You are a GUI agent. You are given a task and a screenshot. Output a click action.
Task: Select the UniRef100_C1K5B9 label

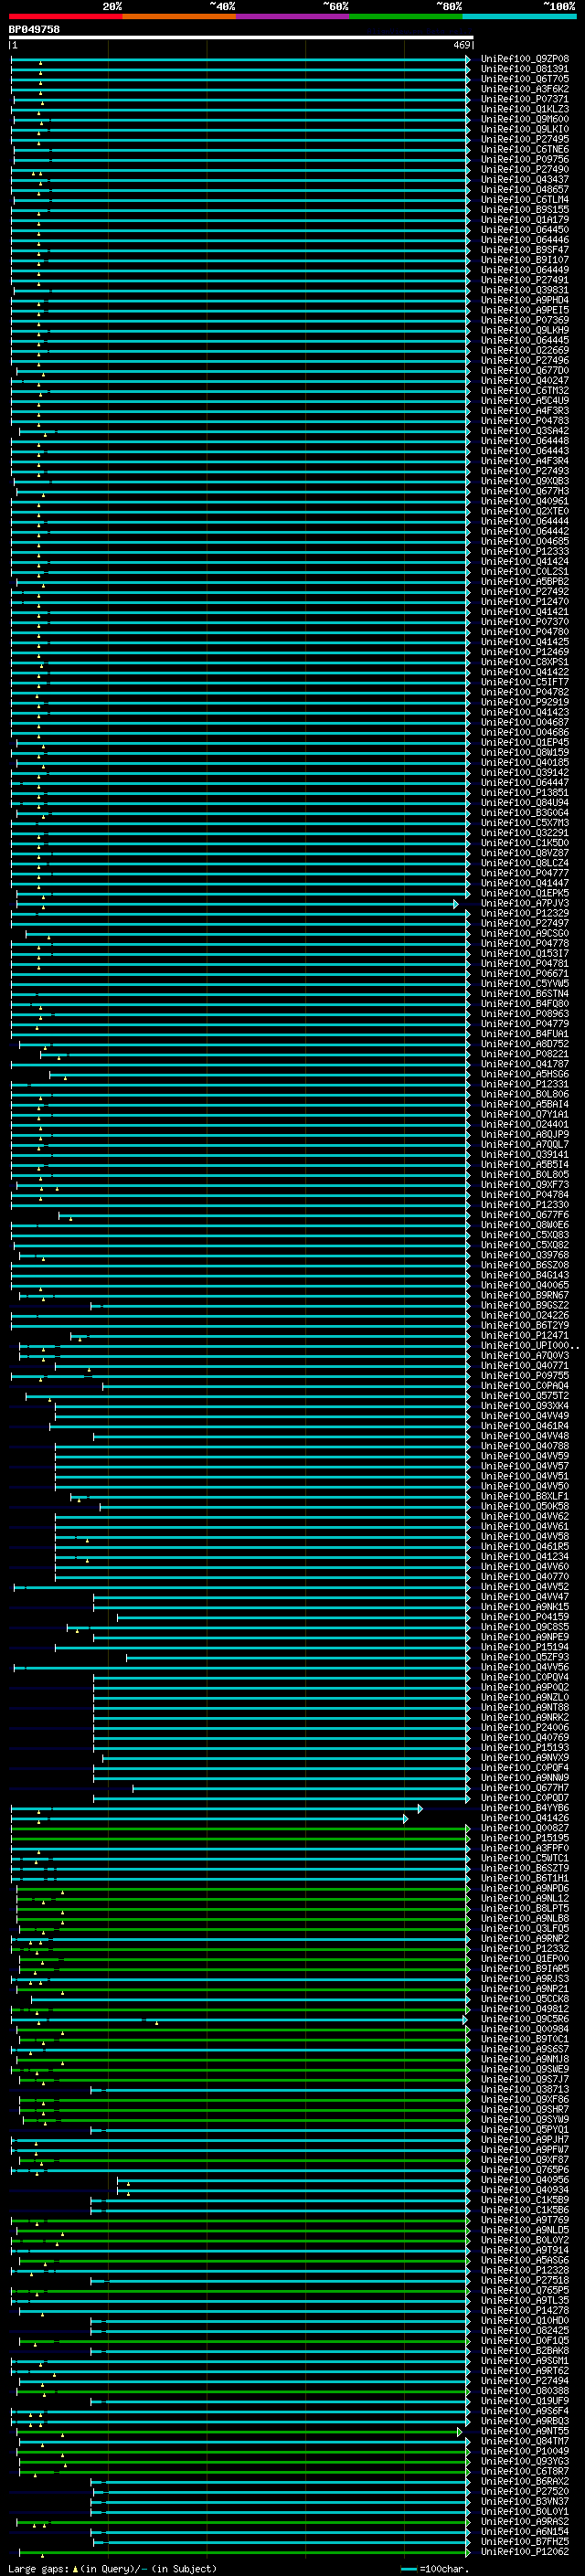point(525,2201)
